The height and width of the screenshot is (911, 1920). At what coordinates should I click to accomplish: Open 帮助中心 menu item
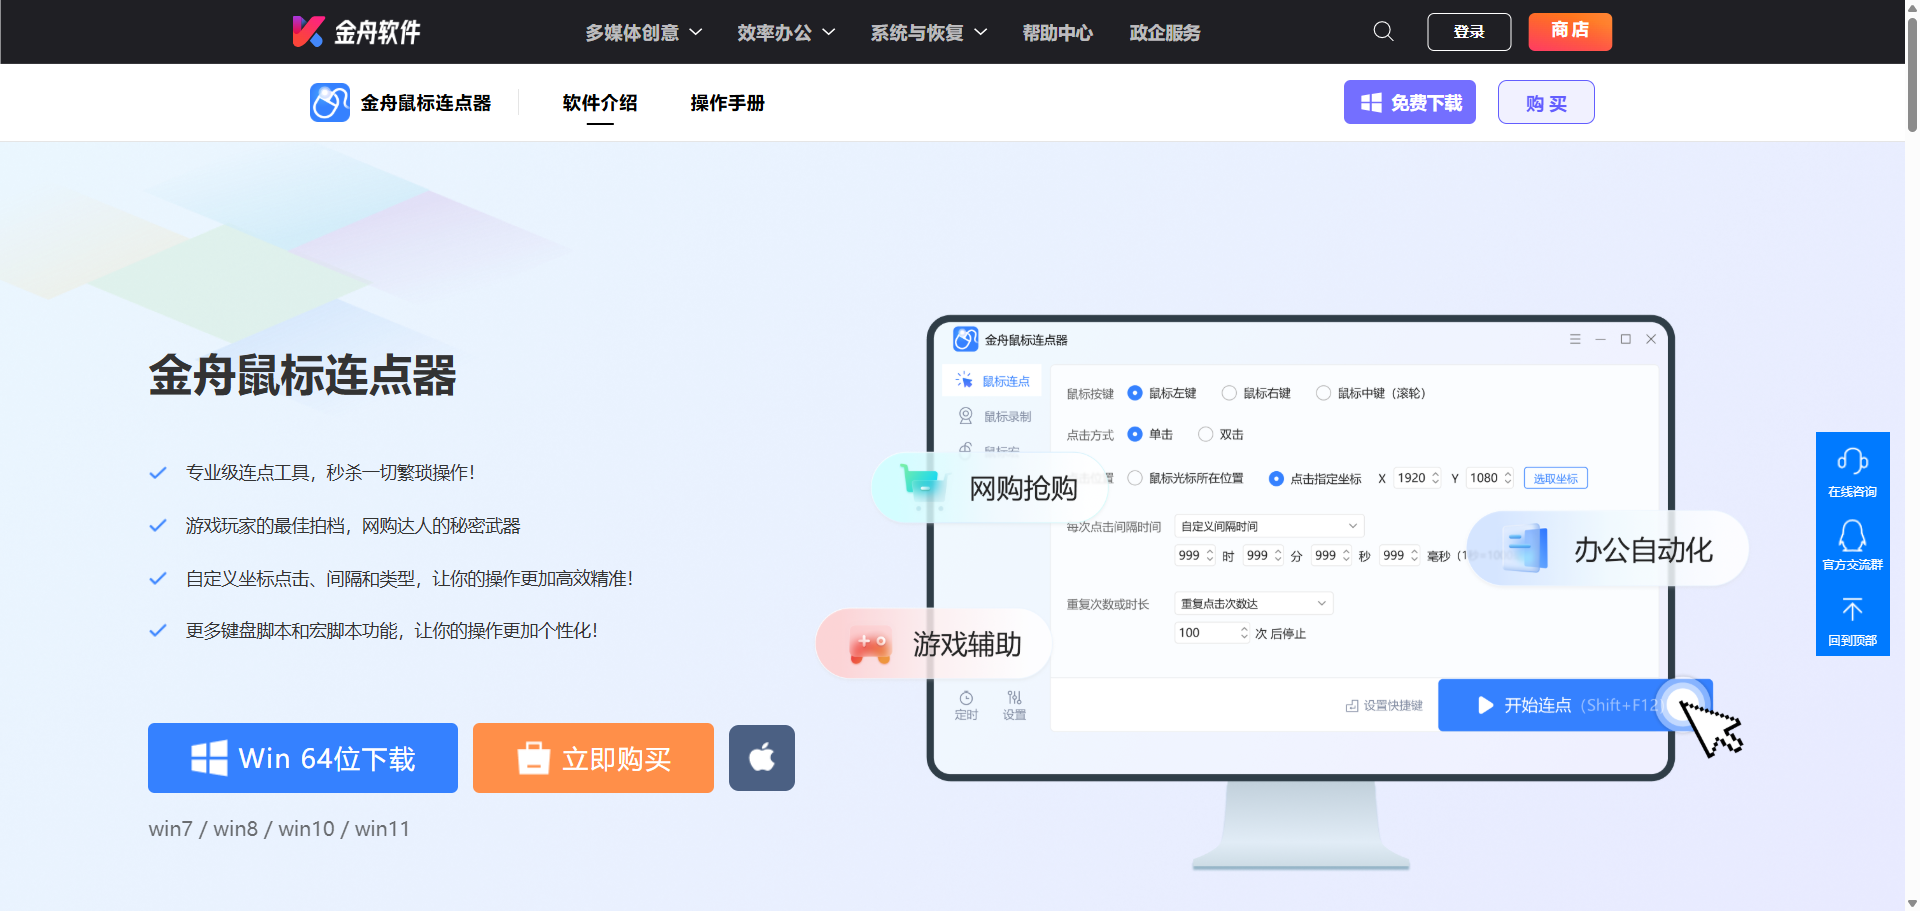coord(1057,32)
